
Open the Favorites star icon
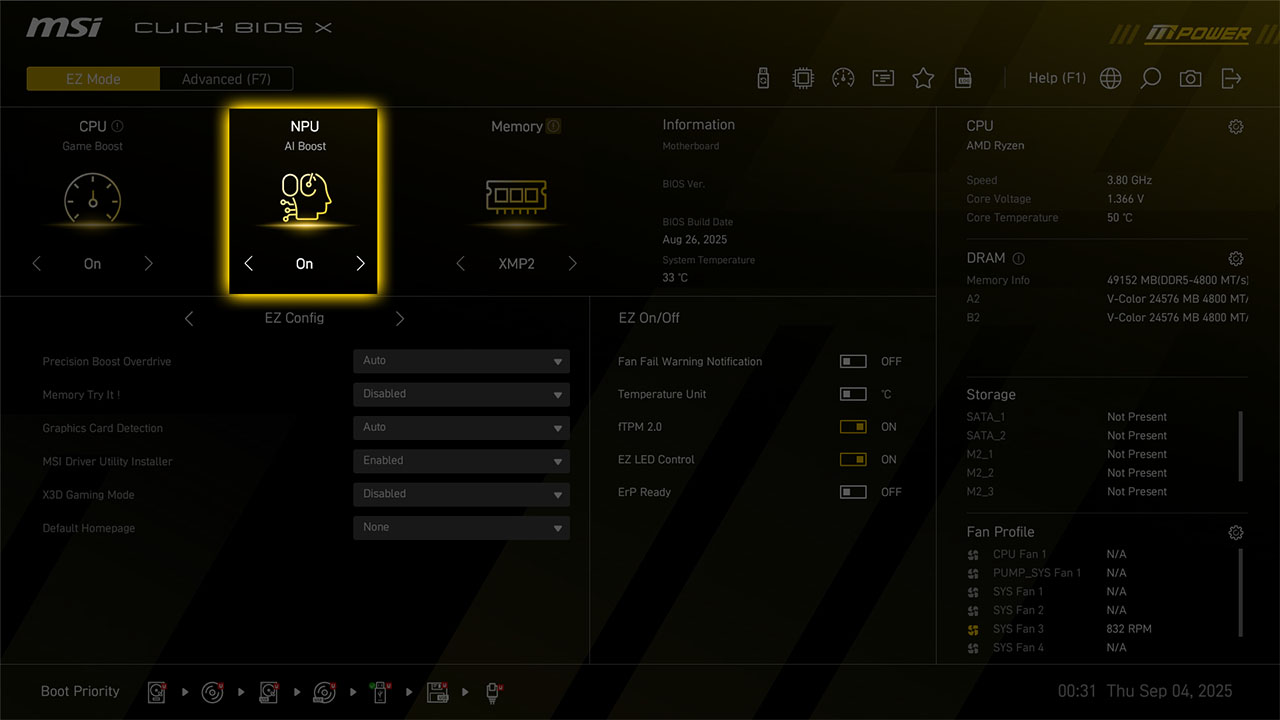[923, 78]
